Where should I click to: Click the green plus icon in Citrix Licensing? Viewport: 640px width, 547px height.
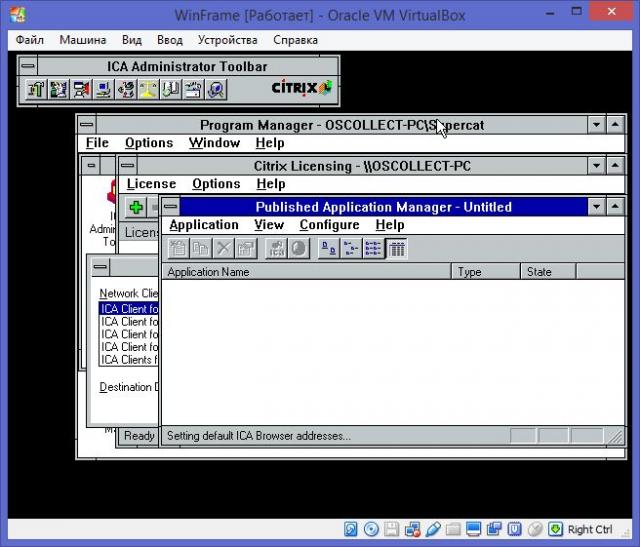136,207
